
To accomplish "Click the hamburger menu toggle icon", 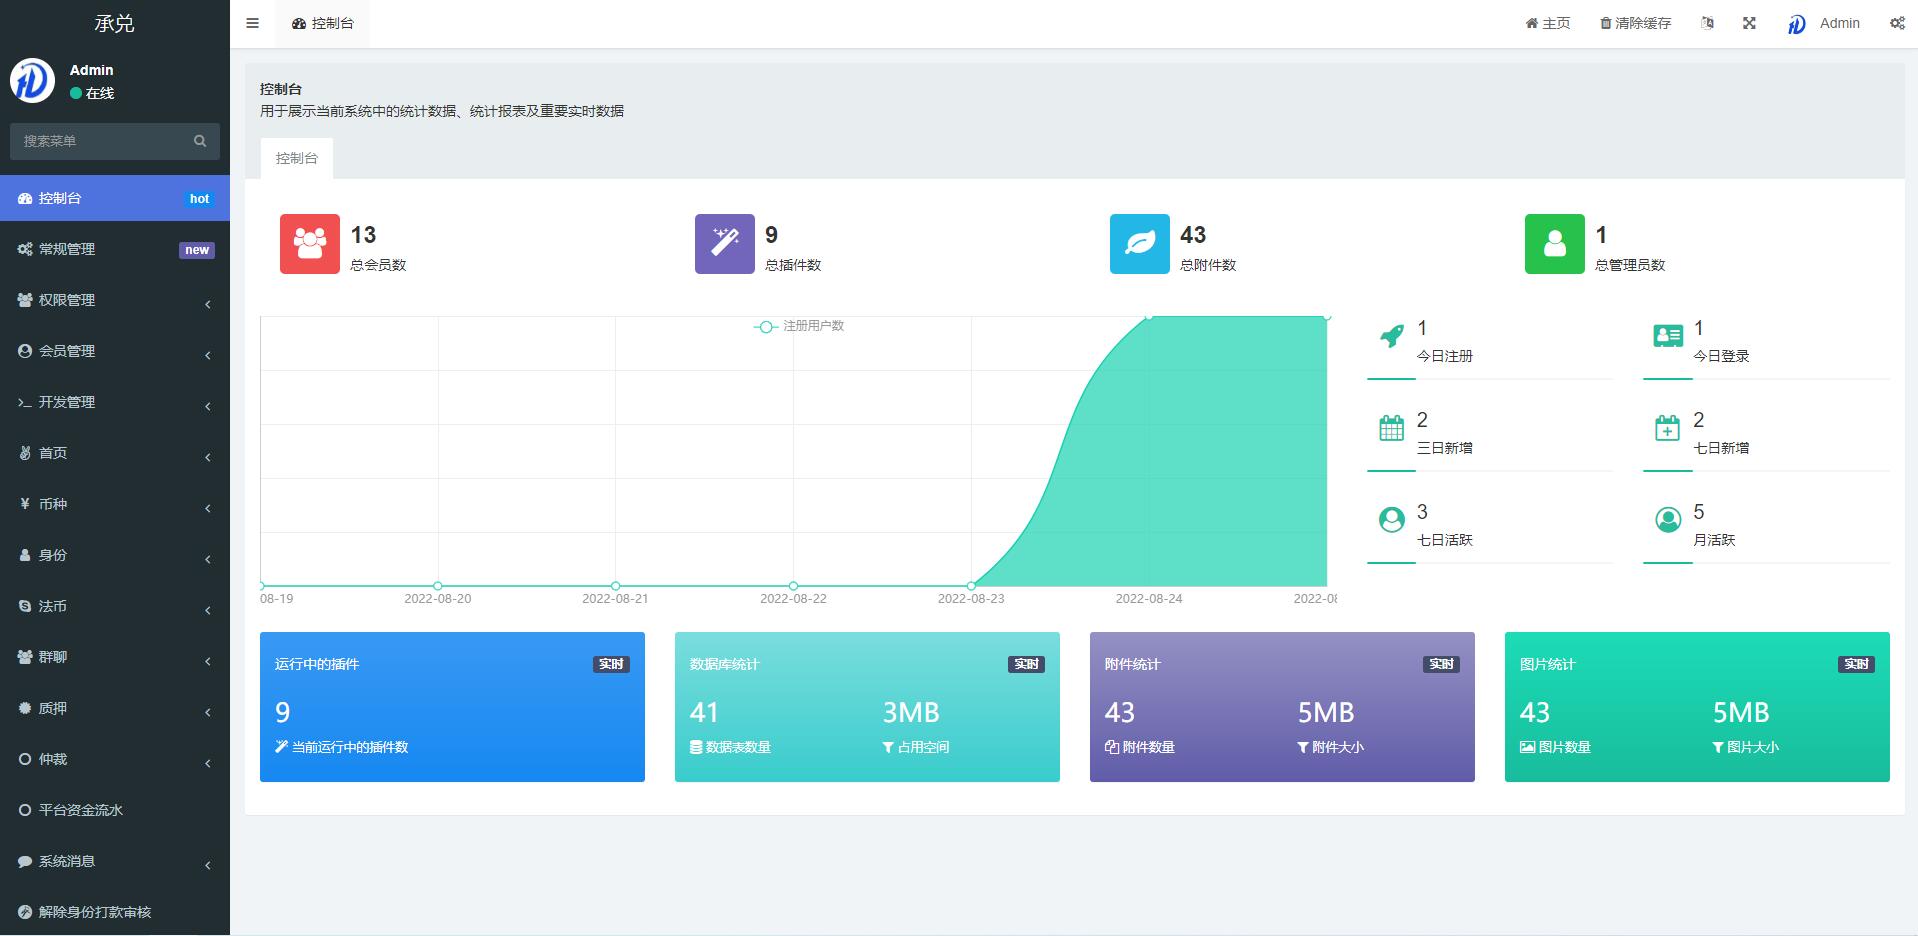I will coord(252,23).
